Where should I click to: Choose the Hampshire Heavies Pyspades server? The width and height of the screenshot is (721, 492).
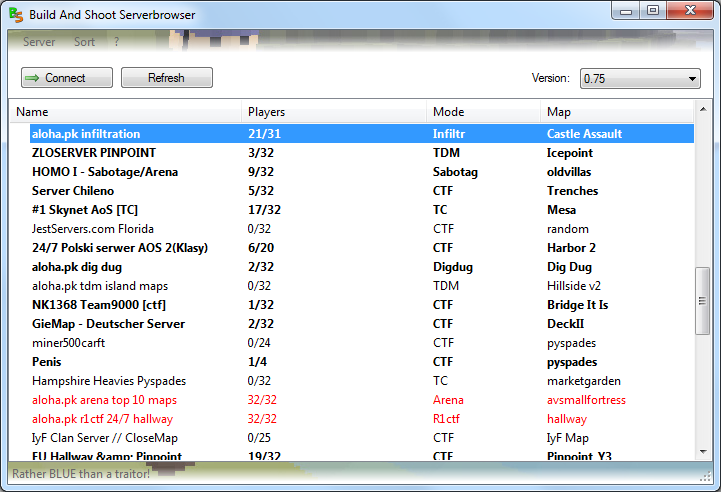click(109, 381)
